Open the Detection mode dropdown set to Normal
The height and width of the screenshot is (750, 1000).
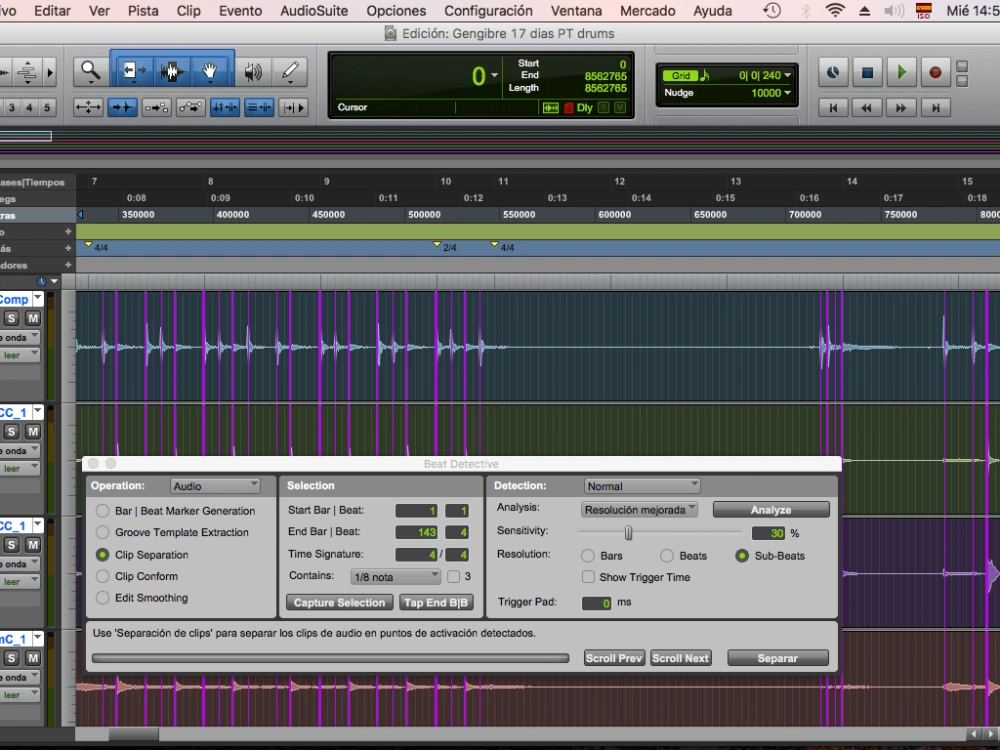click(x=641, y=485)
